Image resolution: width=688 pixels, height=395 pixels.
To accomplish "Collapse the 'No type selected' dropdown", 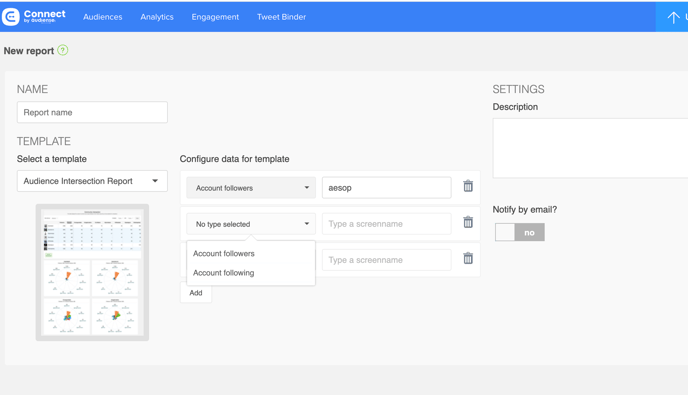I will tap(251, 224).
